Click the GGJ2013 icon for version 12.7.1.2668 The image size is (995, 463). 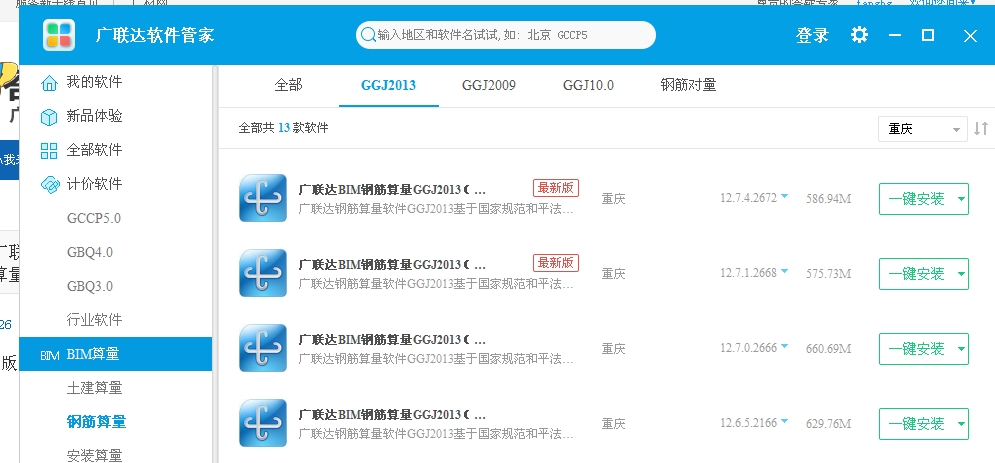click(263, 273)
